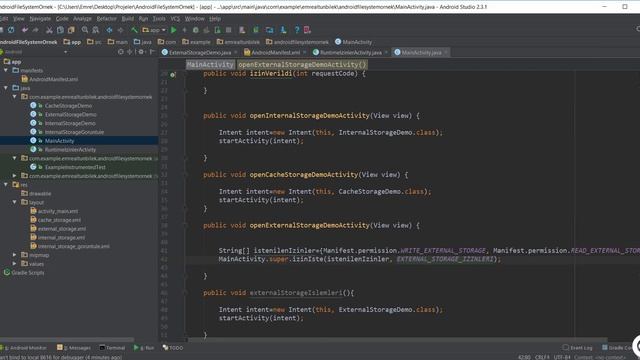Open the Android Monitor tool window
Viewport: 640px width, 360px height.
point(24,348)
